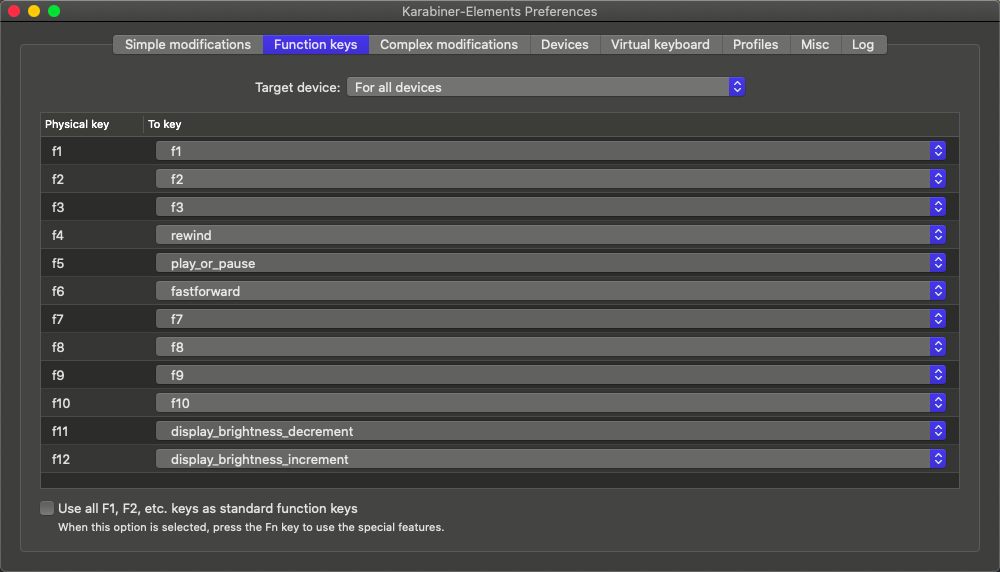The height and width of the screenshot is (572, 1000).
Task: Select the Function keys tab
Action: (x=316, y=45)
